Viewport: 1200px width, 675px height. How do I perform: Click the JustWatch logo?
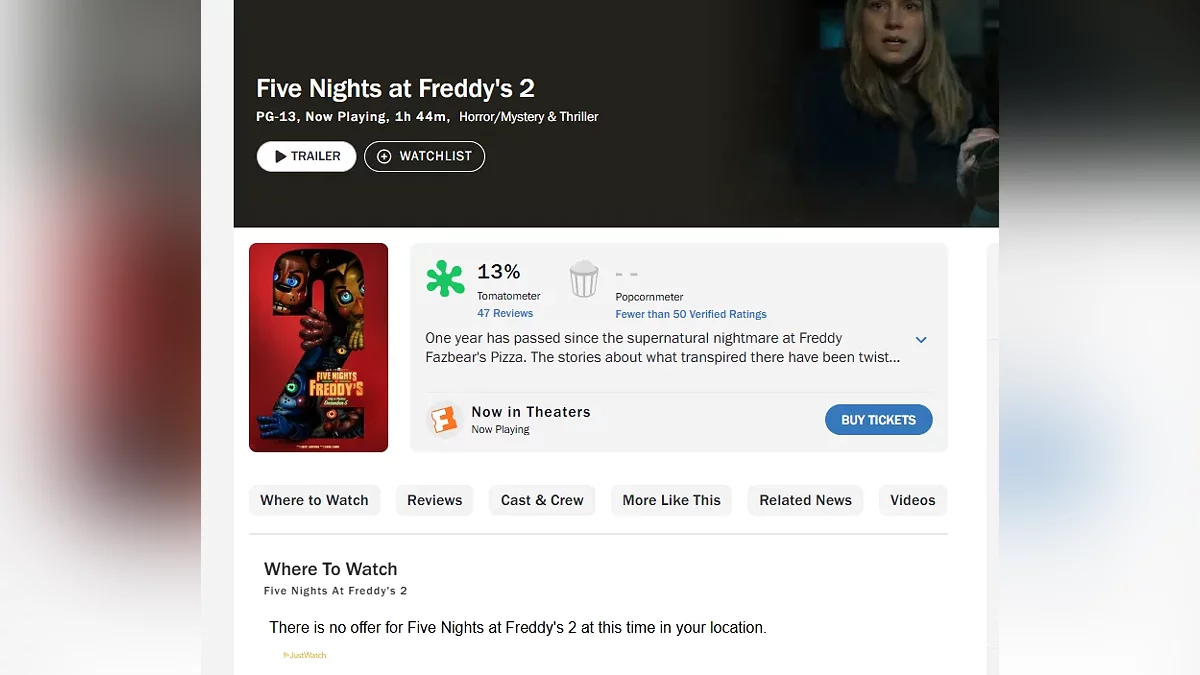point(305,655)
